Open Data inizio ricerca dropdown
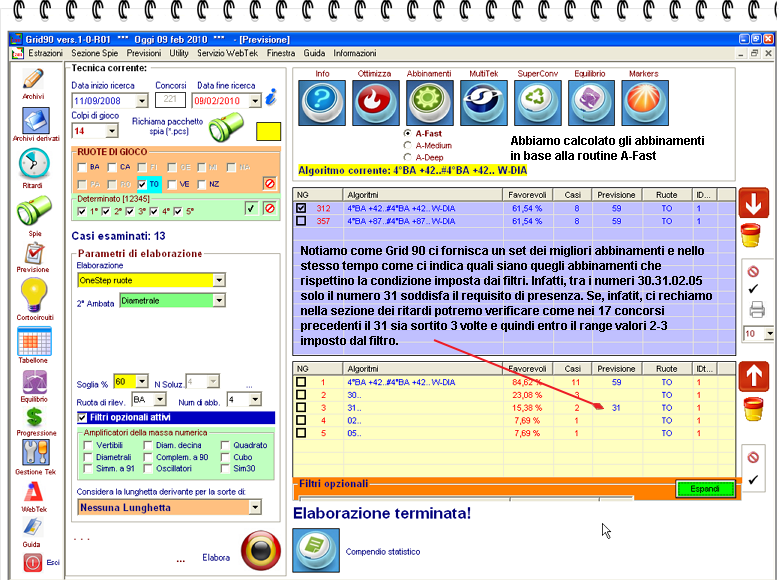The height and width of the screenshot is (580, 779). (142, 101)
